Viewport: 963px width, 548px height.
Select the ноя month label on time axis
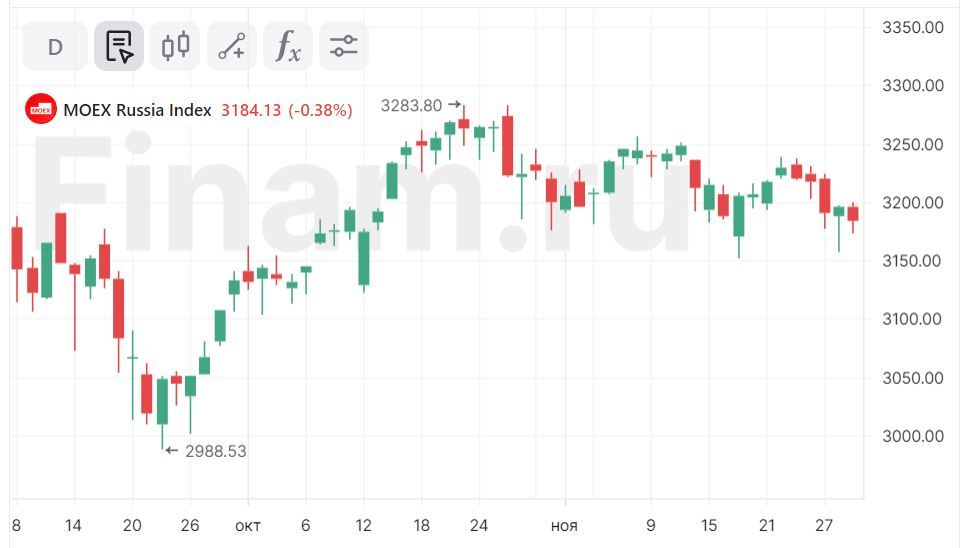coord(564,525)
